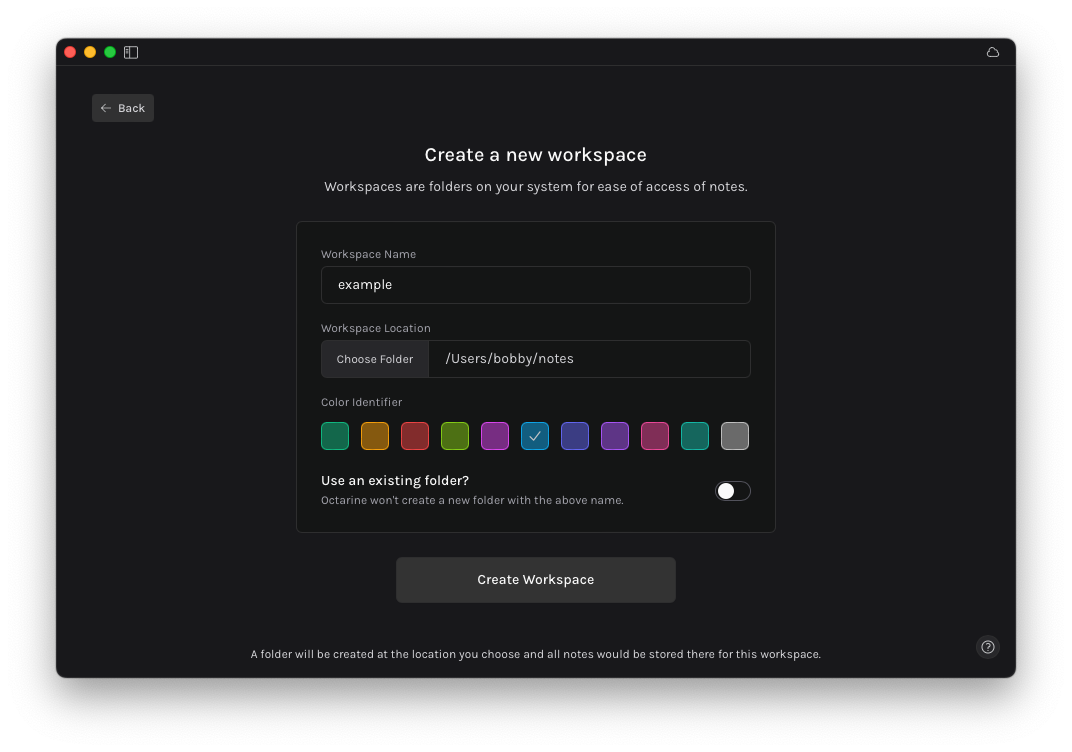Click the currently checked blue color swatch
The width and height of the screenshot is (1072, 752).
coord(535,436)
